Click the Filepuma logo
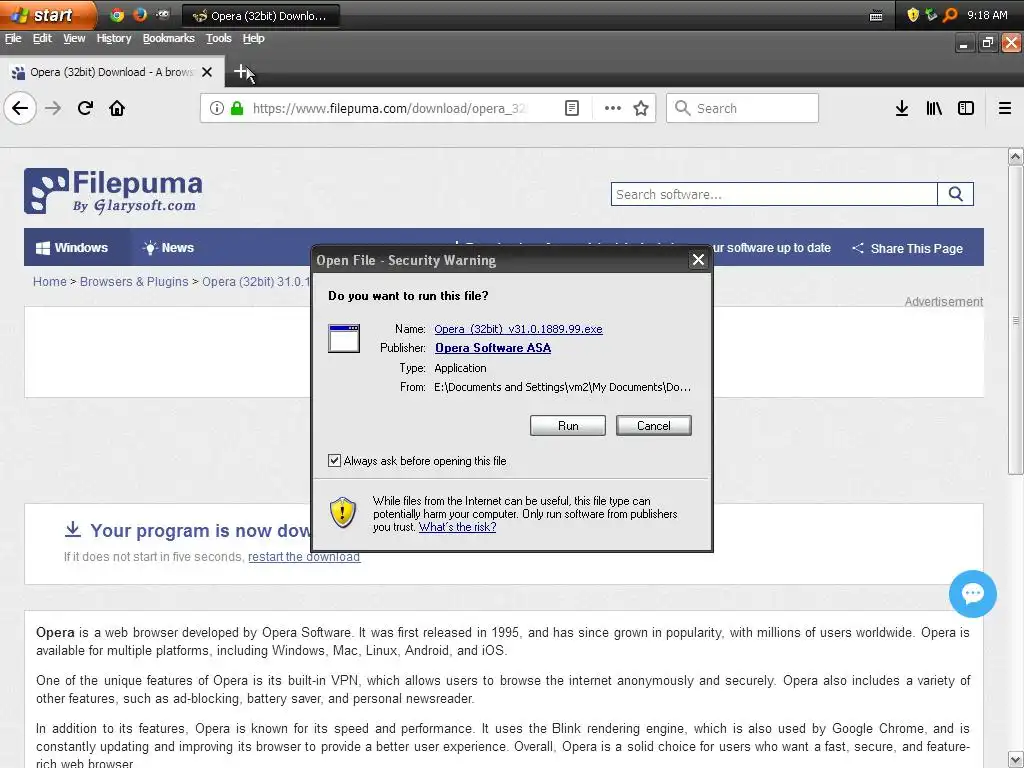 [x=113, y=191]
